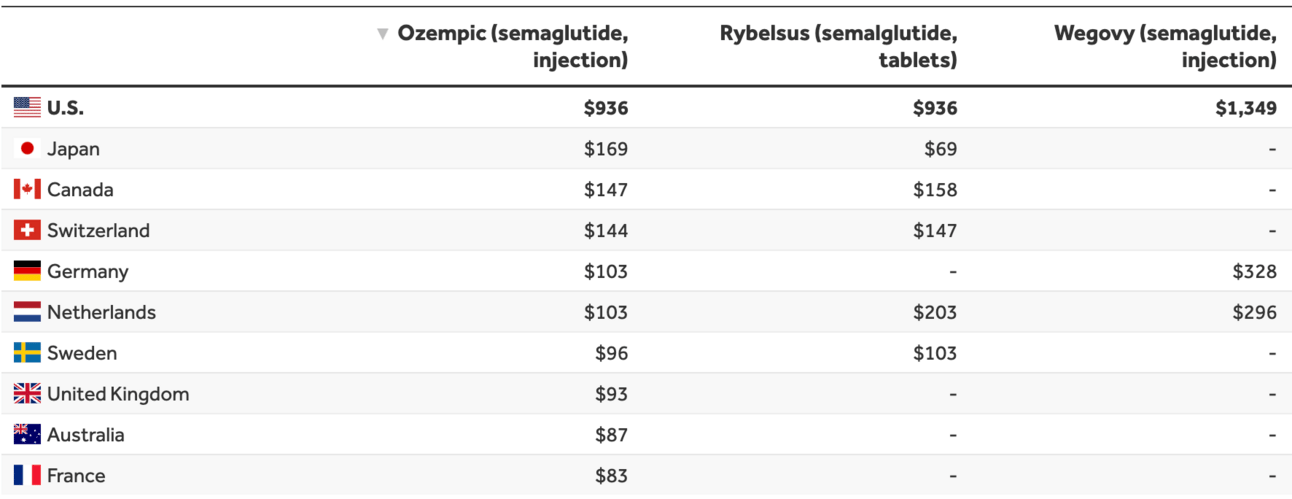
Task: Click the Switzerland flag icon
Action: 27,231
